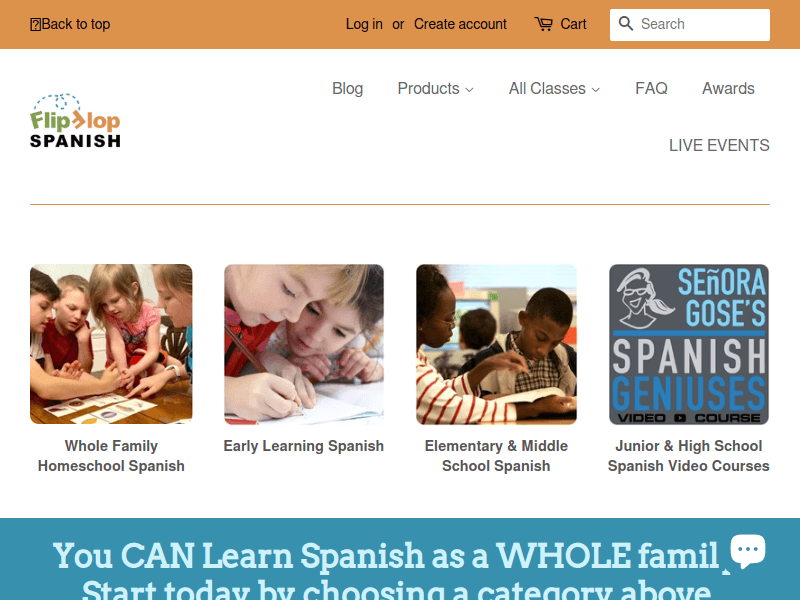Go to the Awards page

pyautogui.click(x=728, y=89)
